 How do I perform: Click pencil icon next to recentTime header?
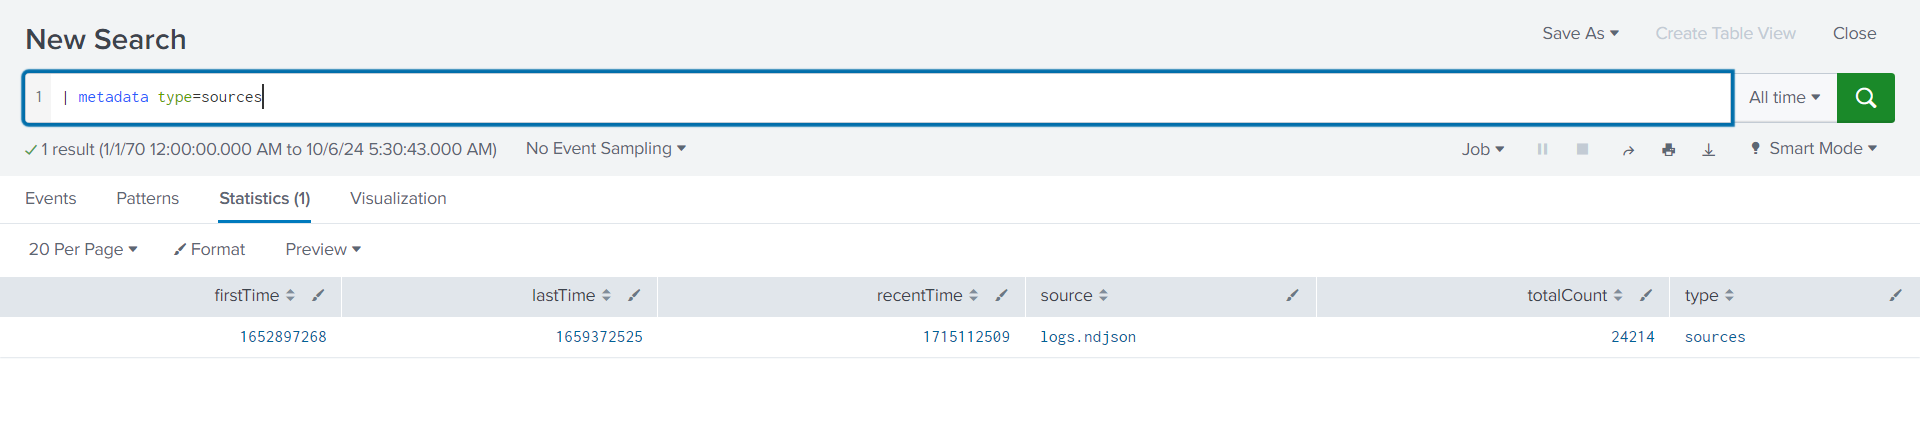pyautogui.click(x=1001, y=295)
